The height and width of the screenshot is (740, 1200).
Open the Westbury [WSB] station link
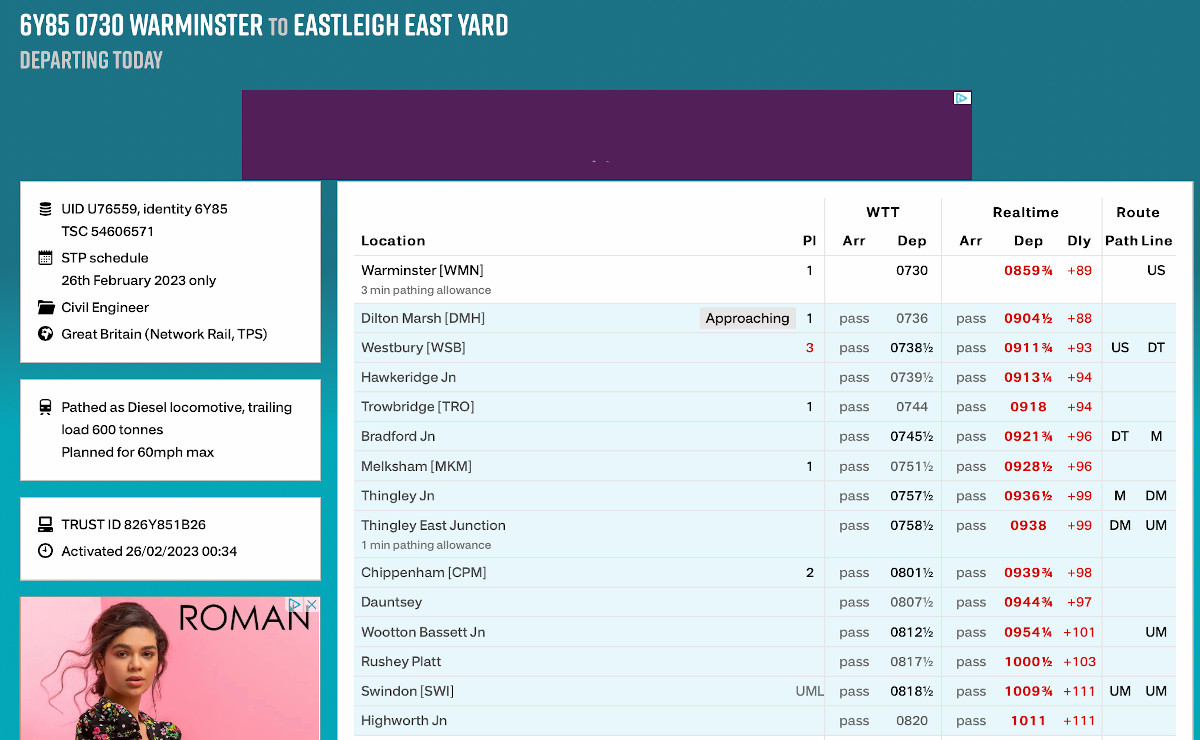[x=413, y=348]
